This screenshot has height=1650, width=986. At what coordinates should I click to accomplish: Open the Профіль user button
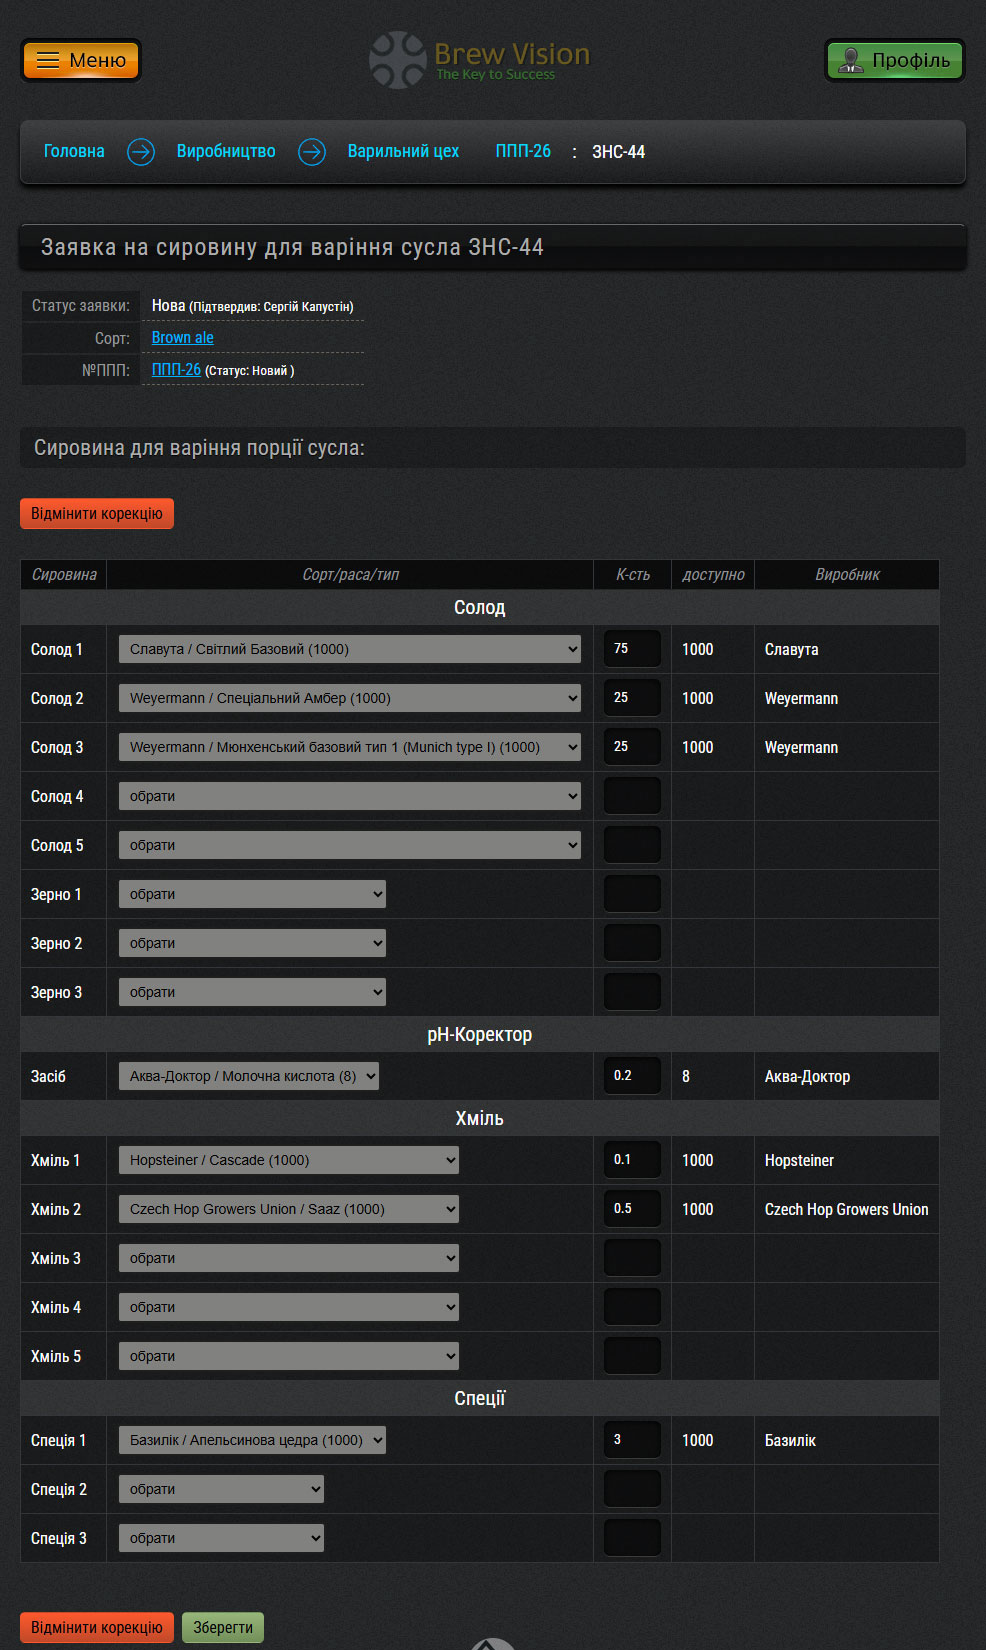pyautogui.click(x=894, y=60)
